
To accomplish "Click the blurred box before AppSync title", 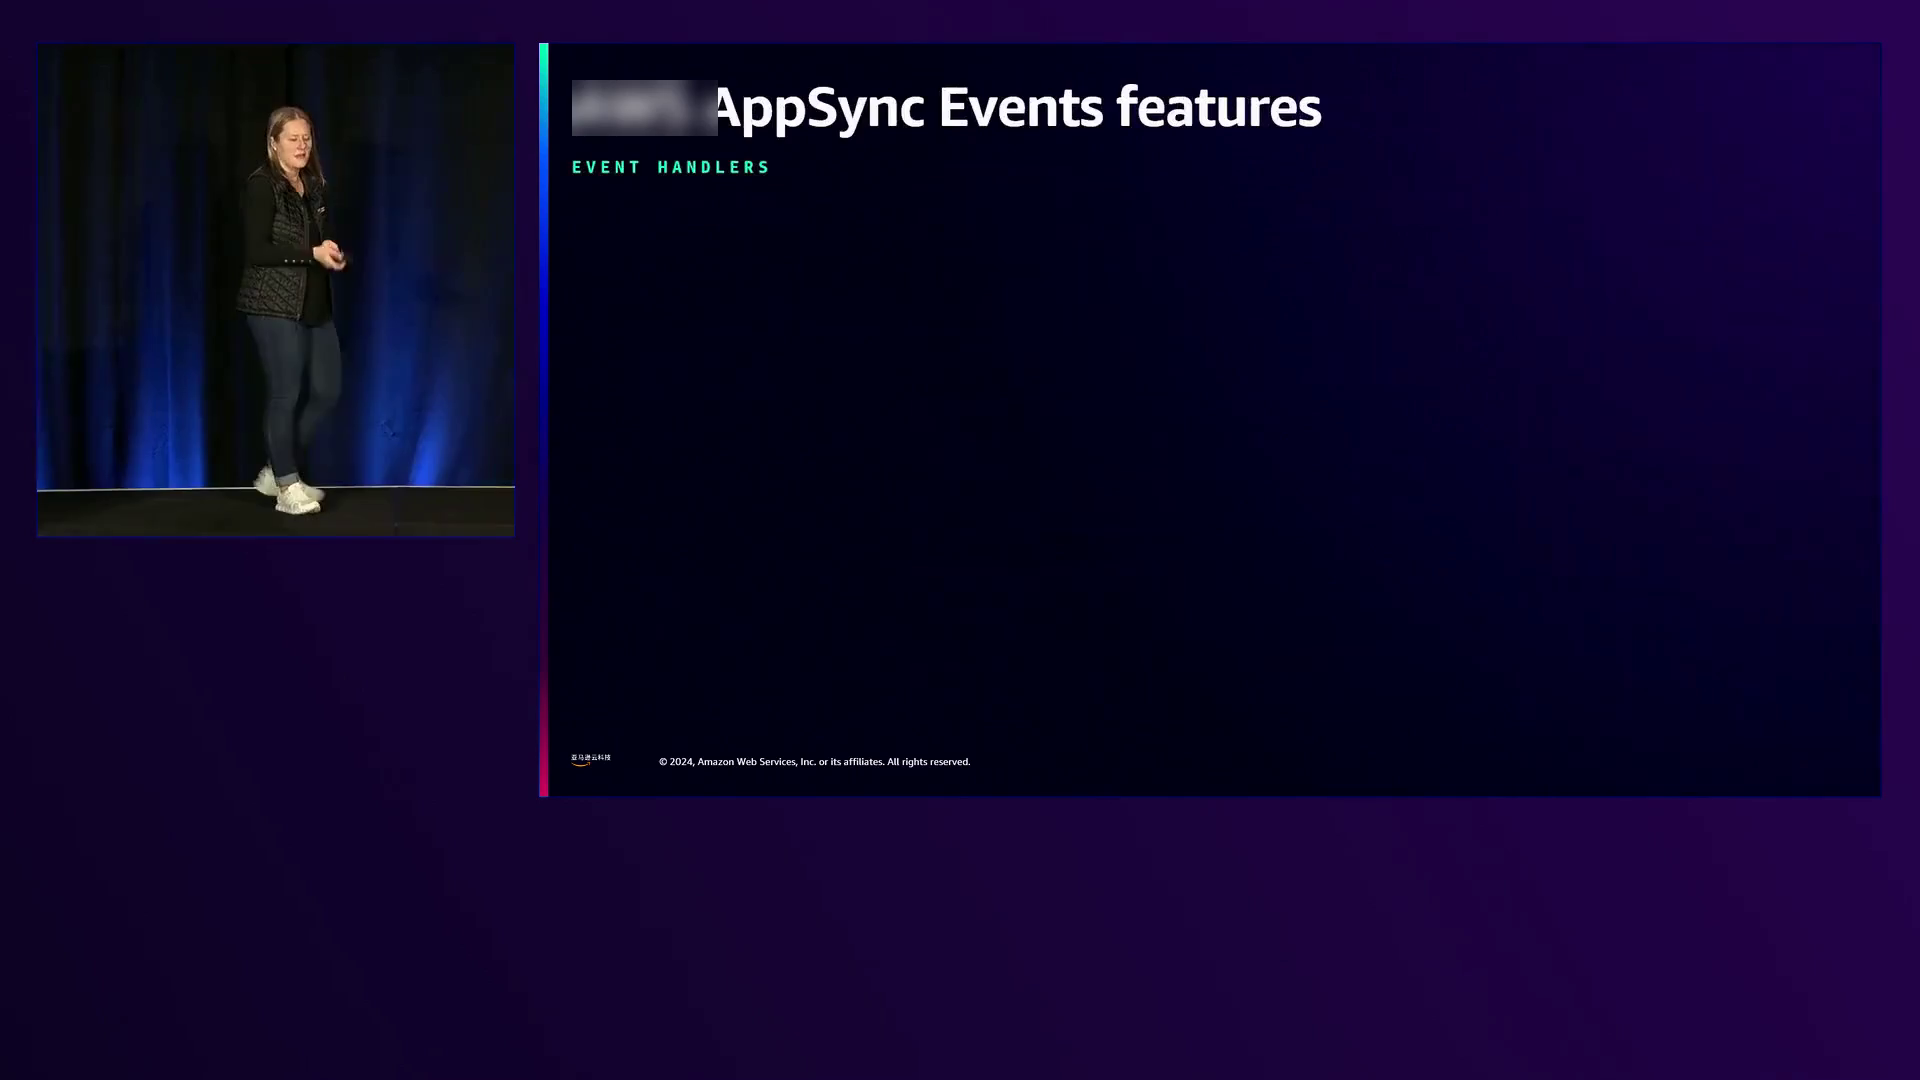I will (644, 107).
